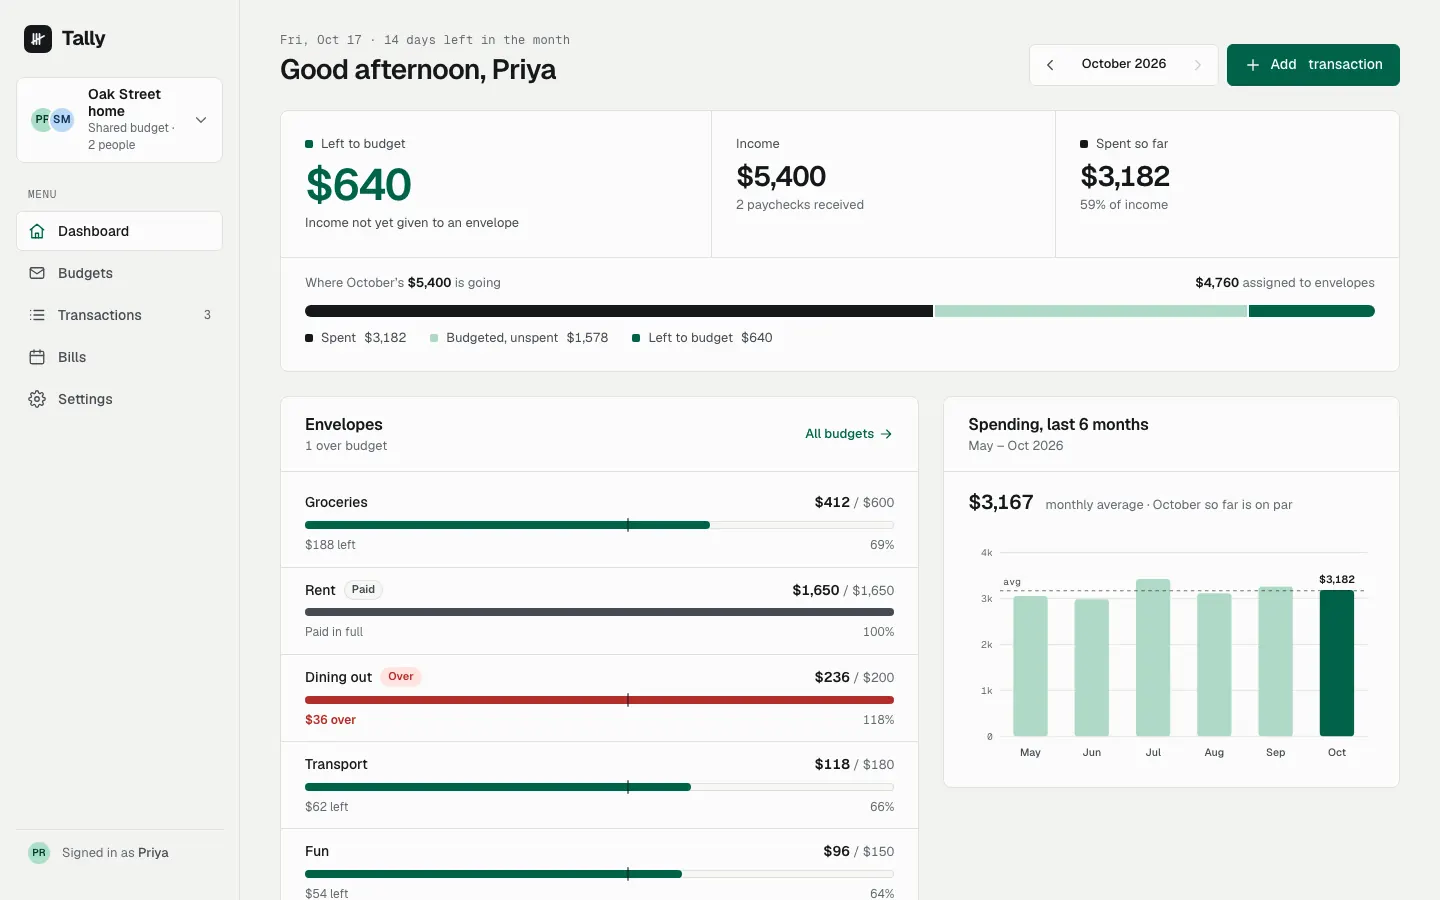Viewport: 1440px width, 900px height.
Task: Click the Oct bar in spending chart
Action: point(1337,663)
